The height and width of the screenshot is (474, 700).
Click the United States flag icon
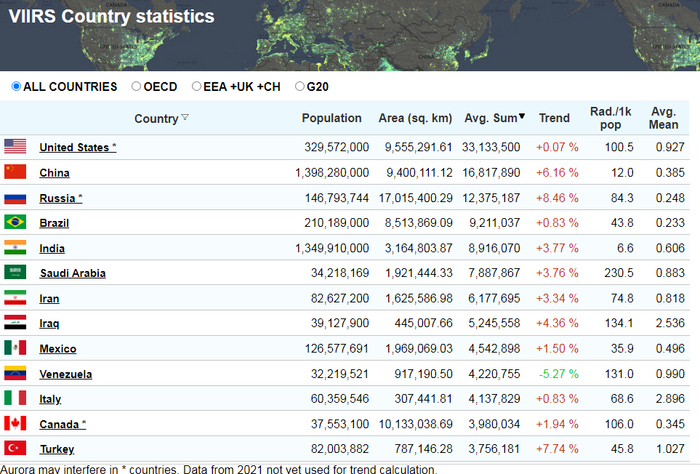click(x=15, y=146)
